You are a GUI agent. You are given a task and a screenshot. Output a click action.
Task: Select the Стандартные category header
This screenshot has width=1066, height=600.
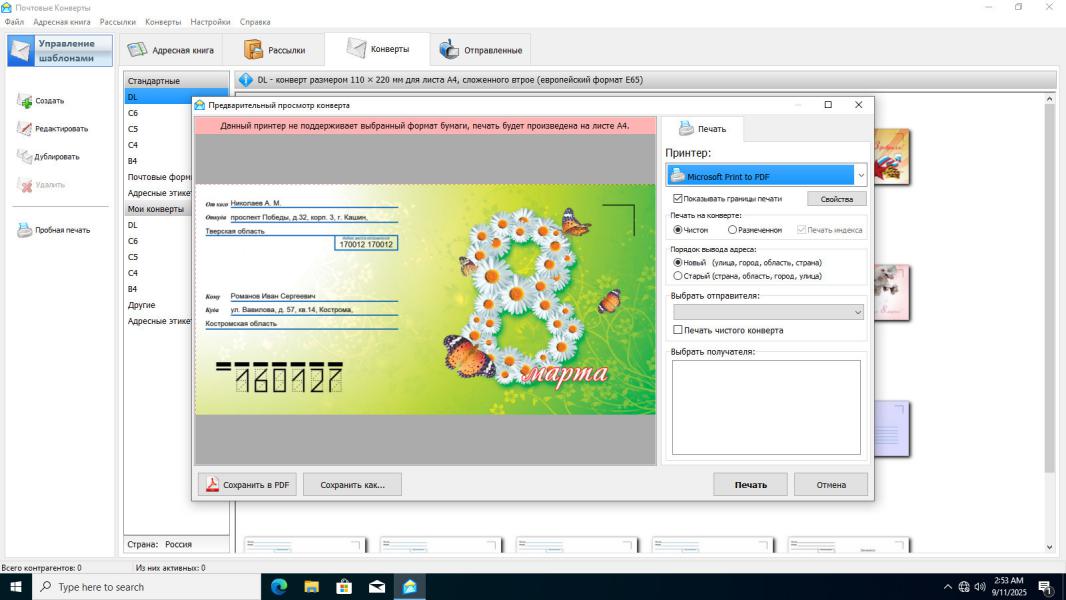(x=176, y=80)
